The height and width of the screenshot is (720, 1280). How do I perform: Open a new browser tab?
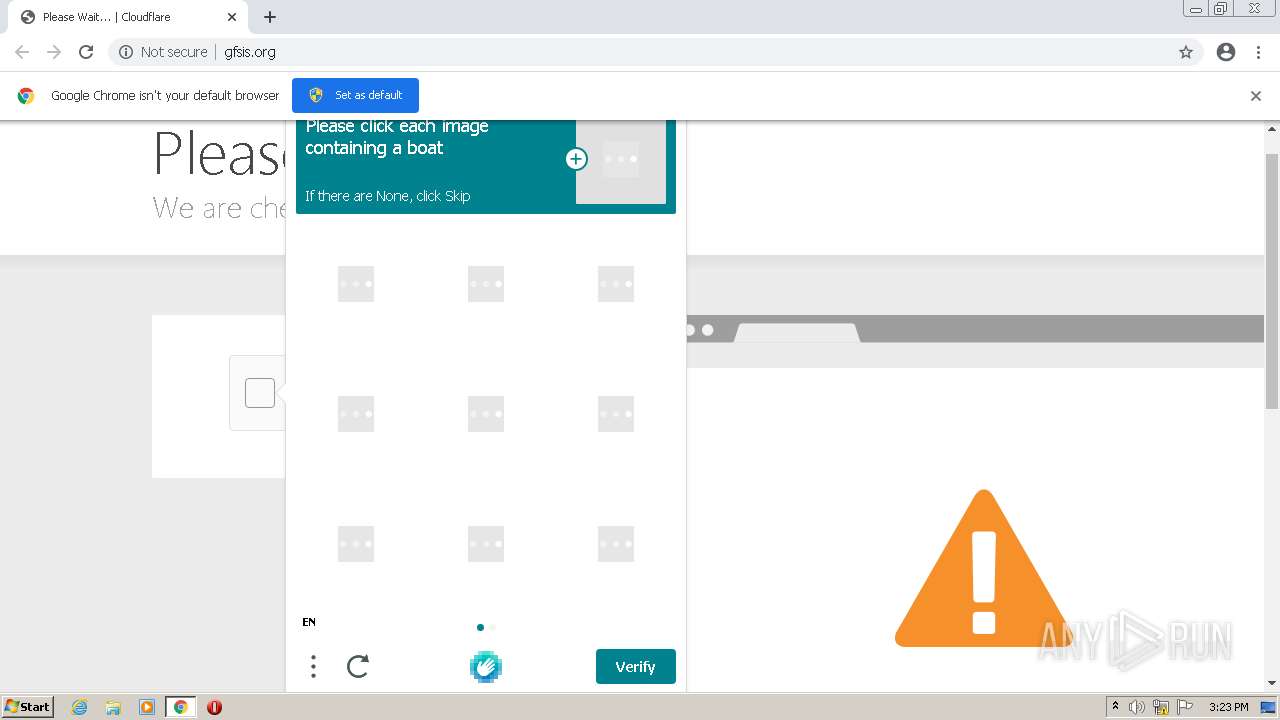[x=270, y=17]
